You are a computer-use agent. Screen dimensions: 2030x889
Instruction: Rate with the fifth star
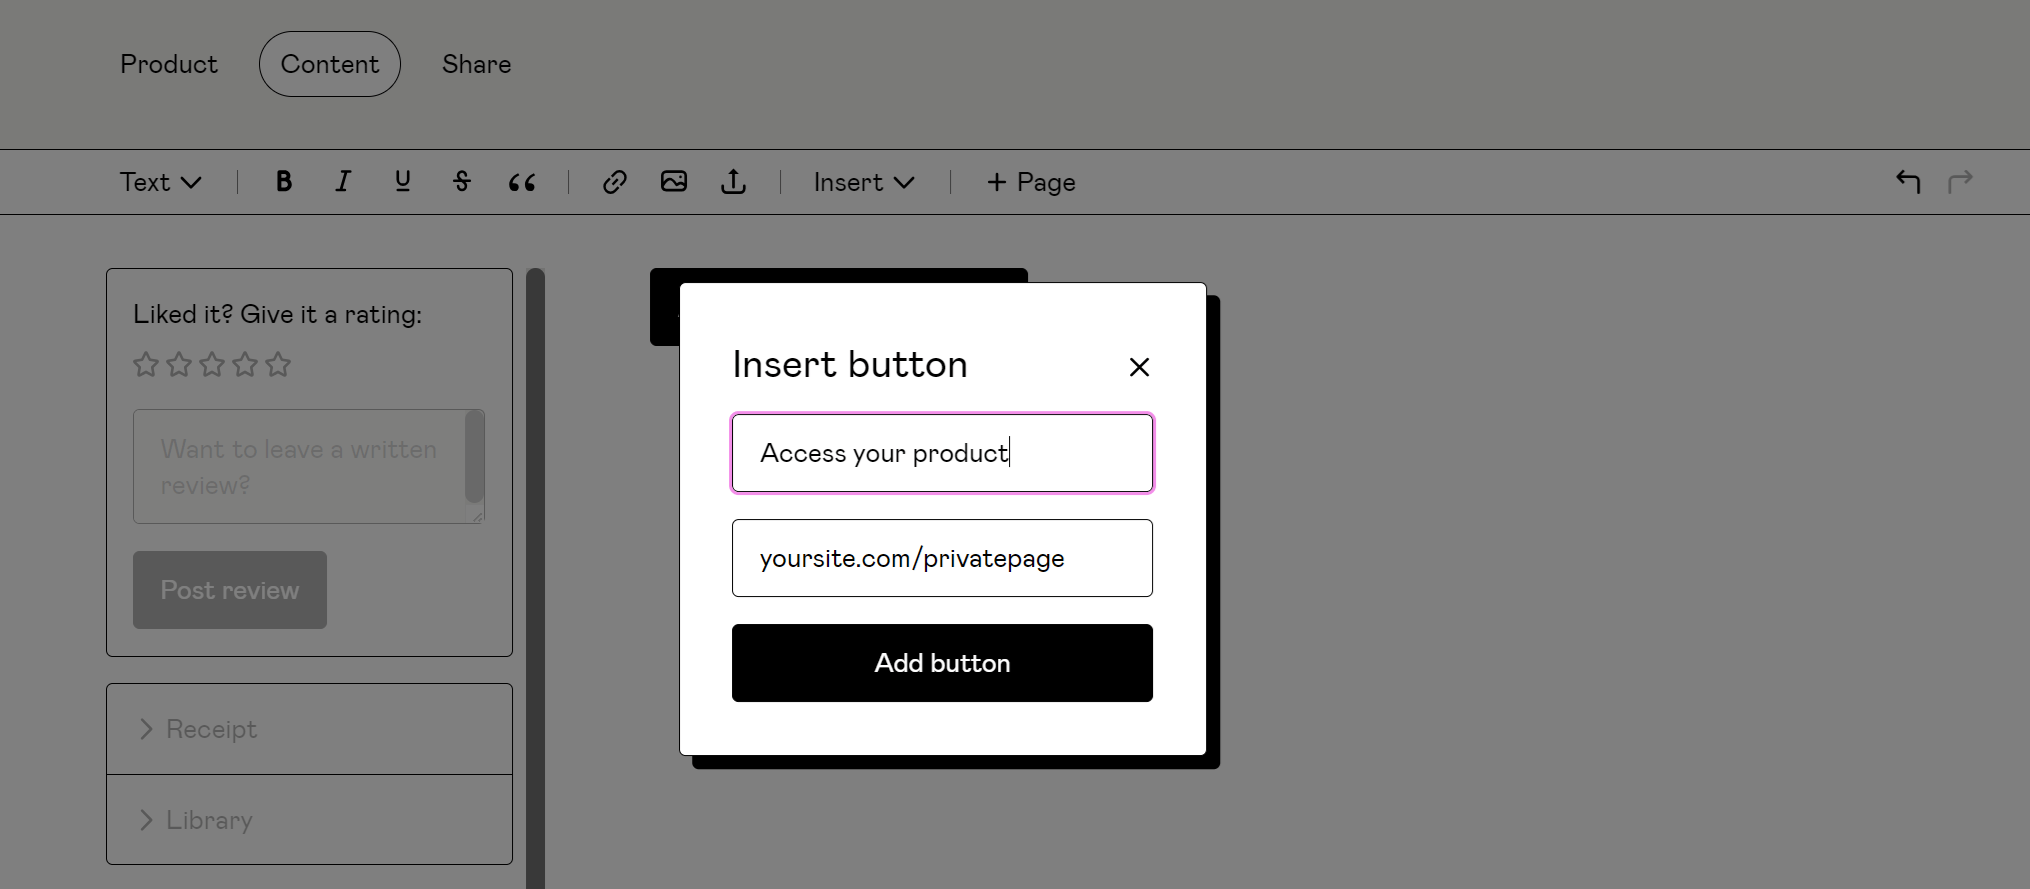tap(278, 364)
